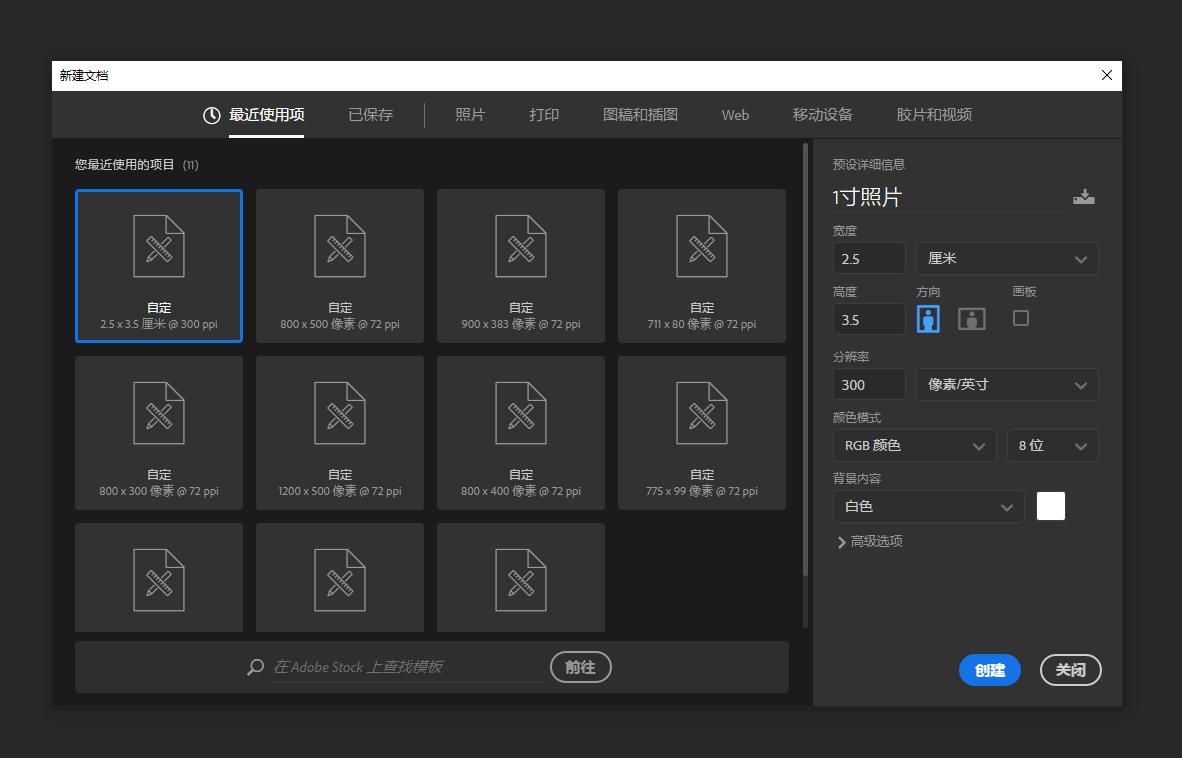
Task: Switch to the 照片 tab
Action: pyautogui.click(x=469, y=115)
